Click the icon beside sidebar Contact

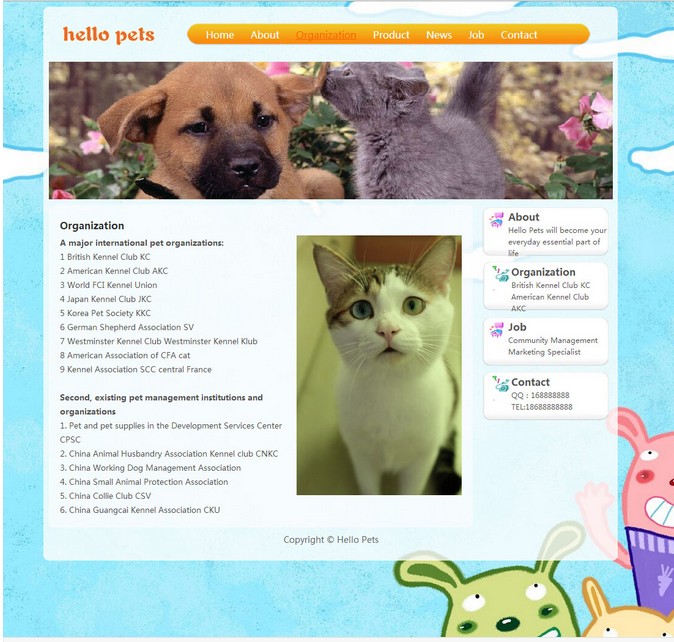point(500,384)
